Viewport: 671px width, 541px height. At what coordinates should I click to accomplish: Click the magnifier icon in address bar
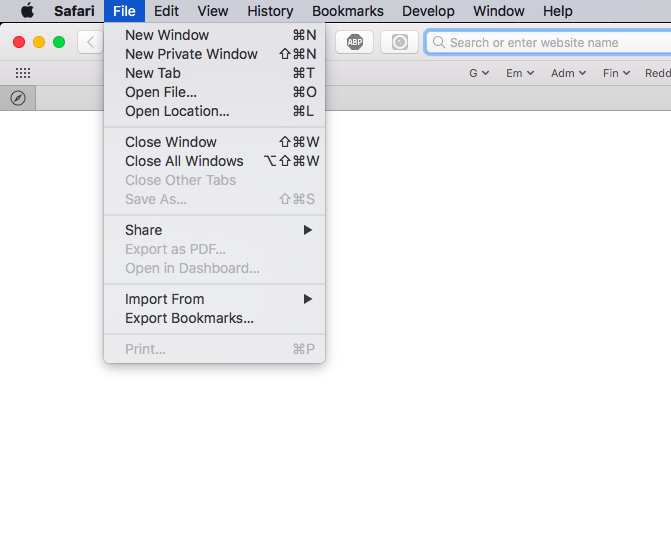tap(439, 42)
